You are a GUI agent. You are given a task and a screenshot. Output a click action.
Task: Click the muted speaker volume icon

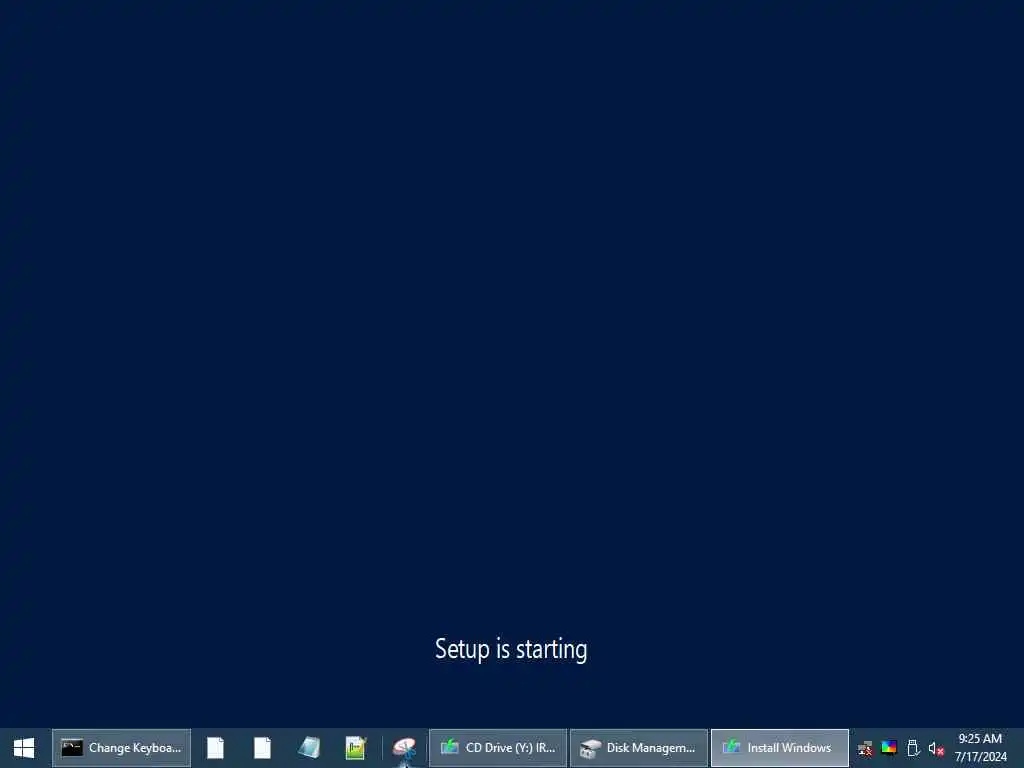(x=936, y=748)
